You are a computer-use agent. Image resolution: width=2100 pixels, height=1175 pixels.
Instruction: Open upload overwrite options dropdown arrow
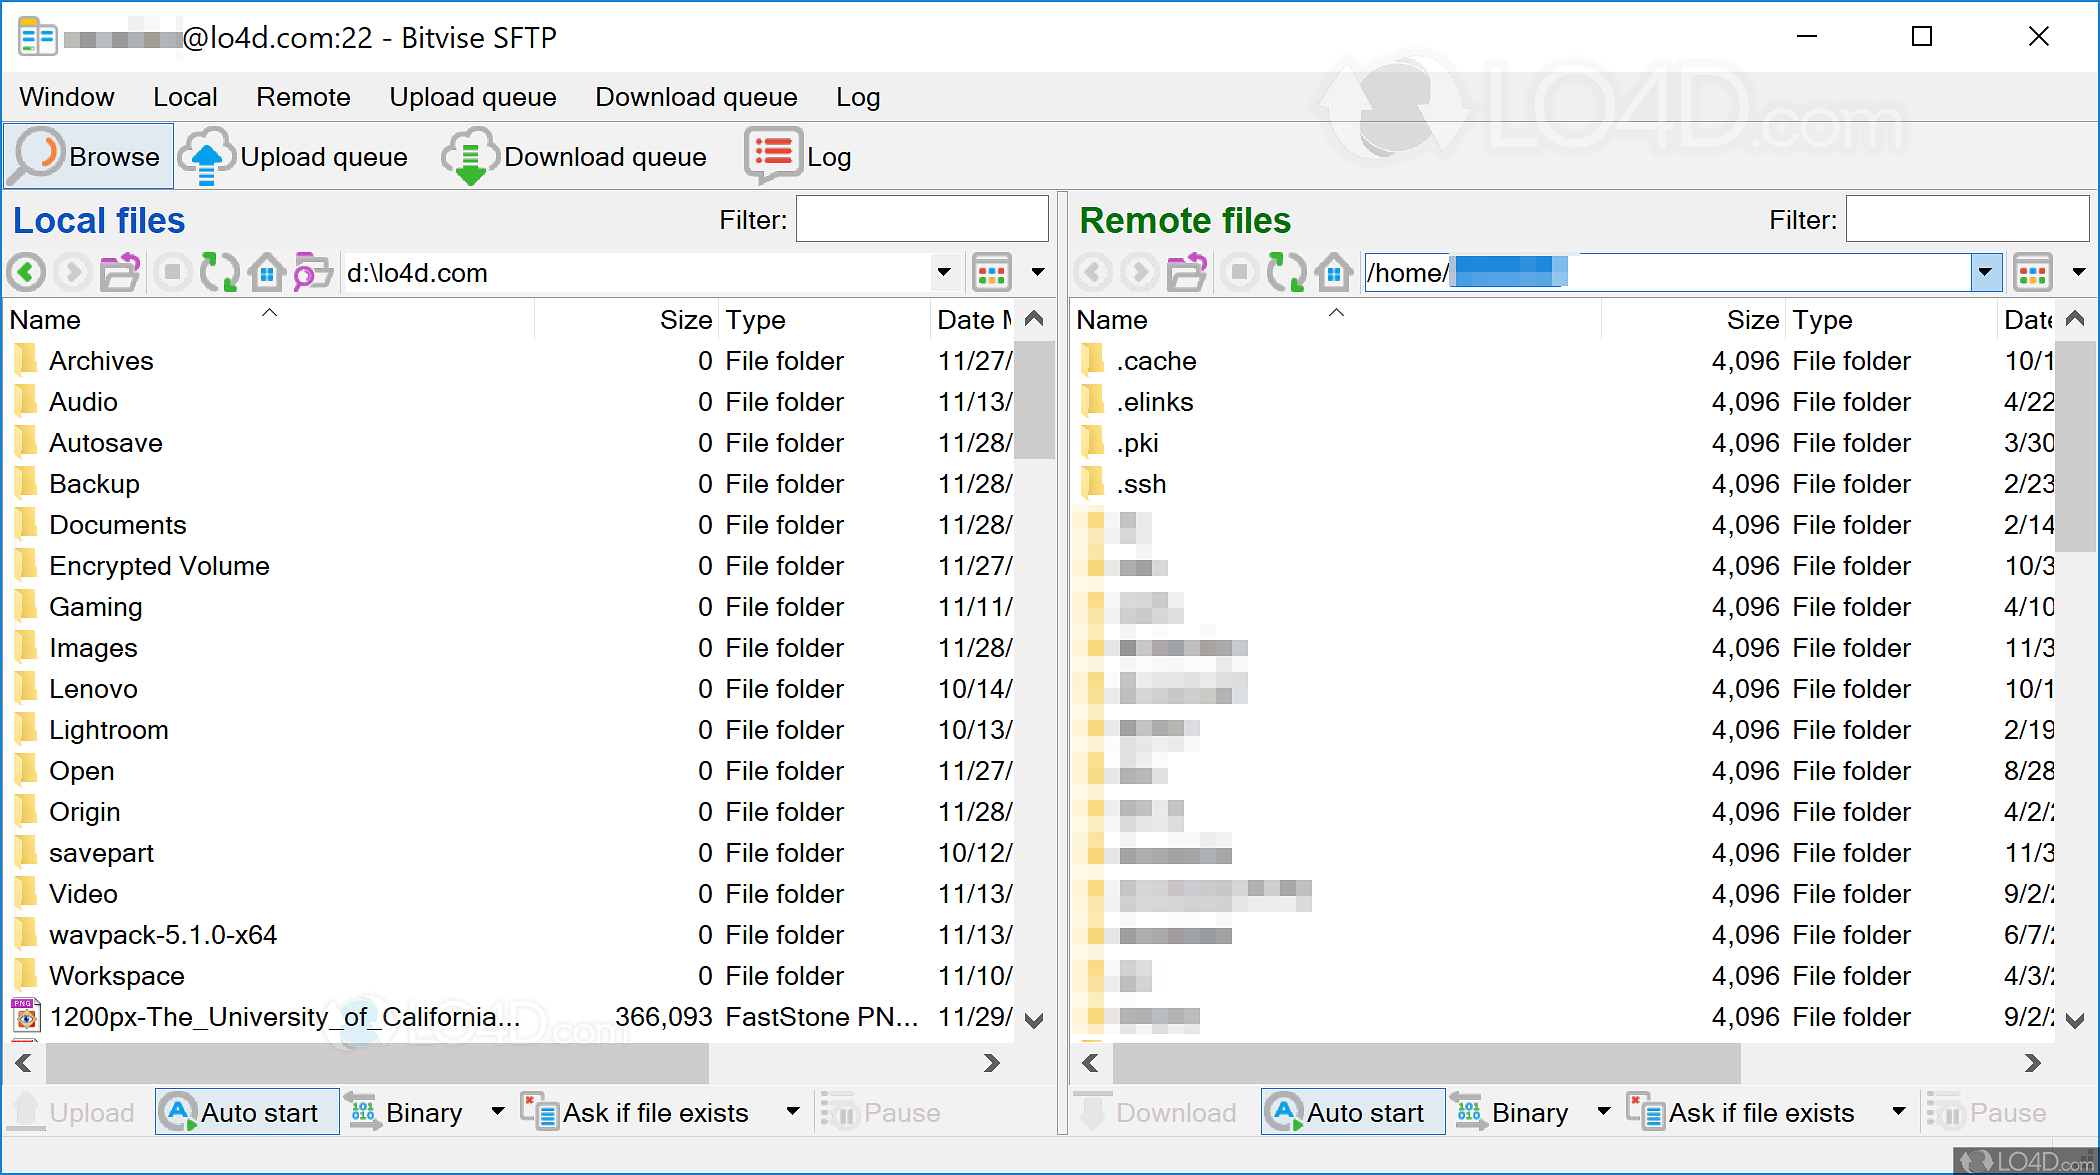(793, 1112)
